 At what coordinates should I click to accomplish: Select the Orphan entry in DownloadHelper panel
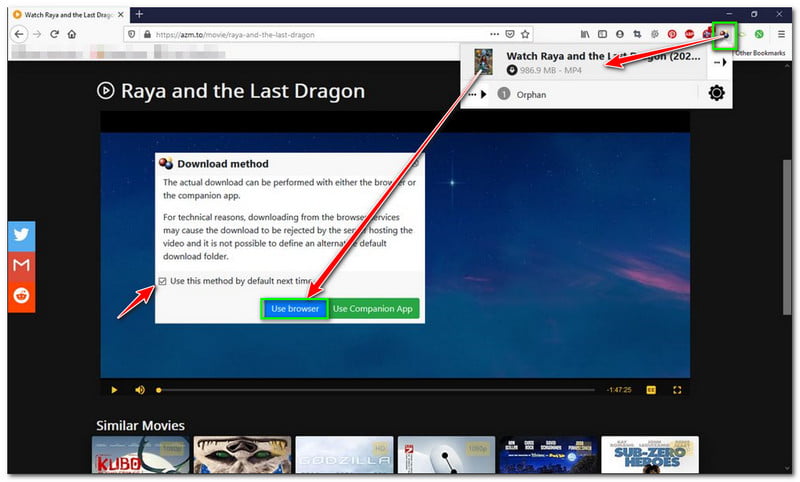click(x=531, y=94)
